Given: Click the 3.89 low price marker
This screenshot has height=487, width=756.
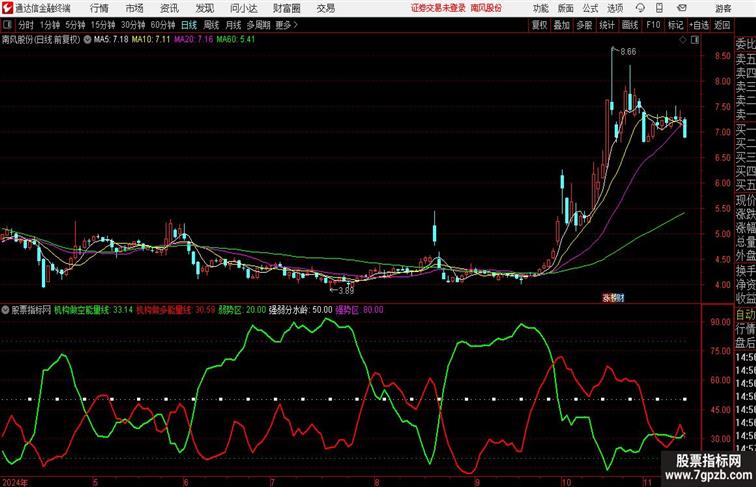Looking at the screenshot, I should point(346,290).
